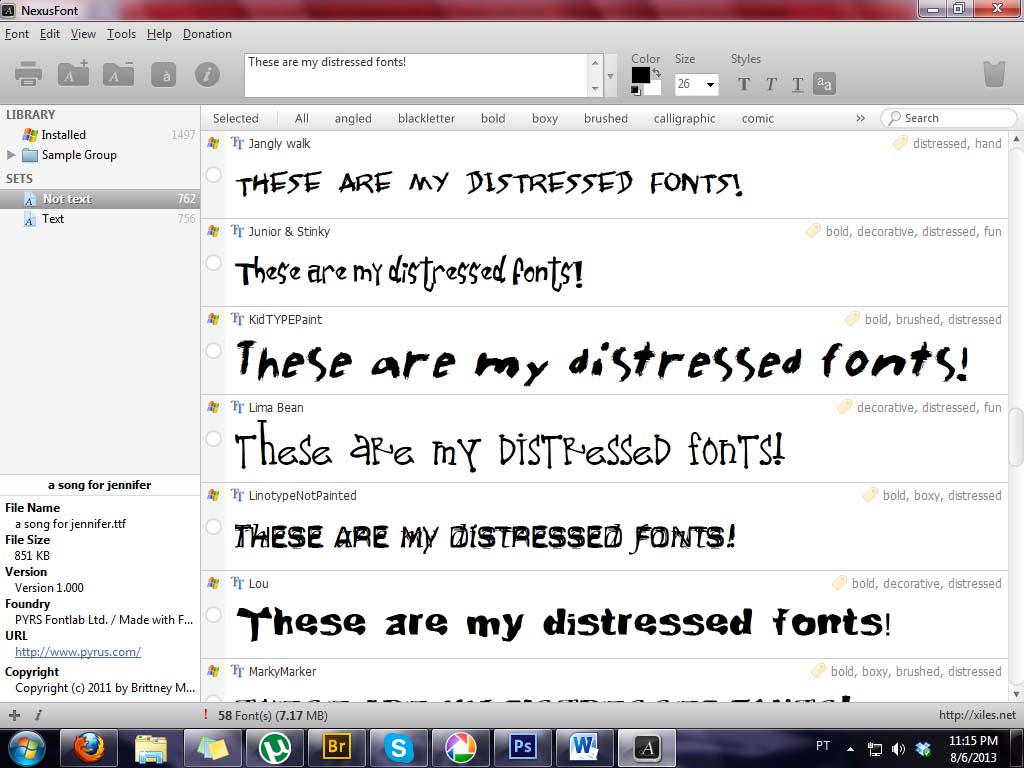1024x768 pixels.
Task: Select the Lima Bean font radio button
Action: (214, 438)
